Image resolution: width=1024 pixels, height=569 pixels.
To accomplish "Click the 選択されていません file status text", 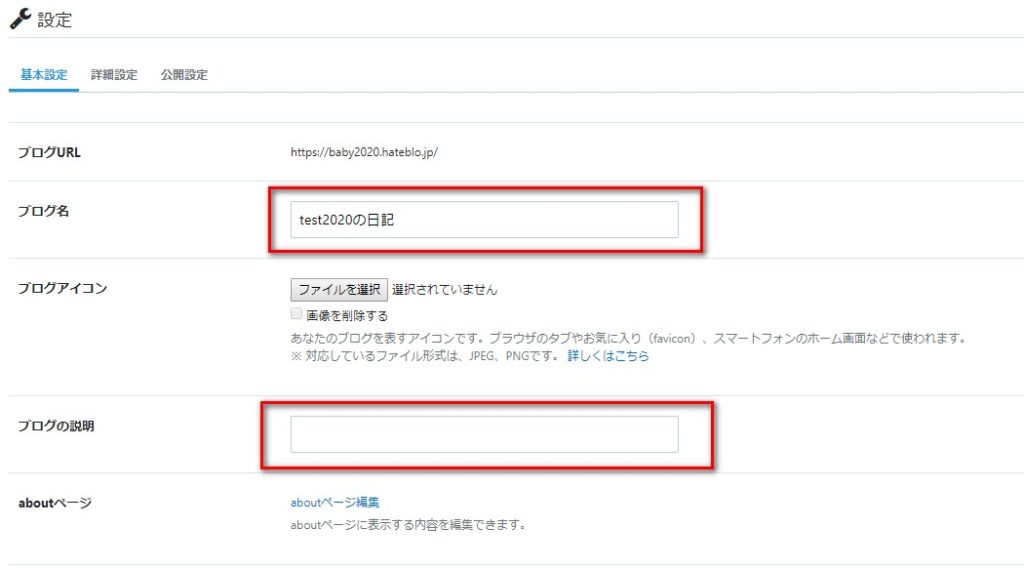I will coord(445,289).
